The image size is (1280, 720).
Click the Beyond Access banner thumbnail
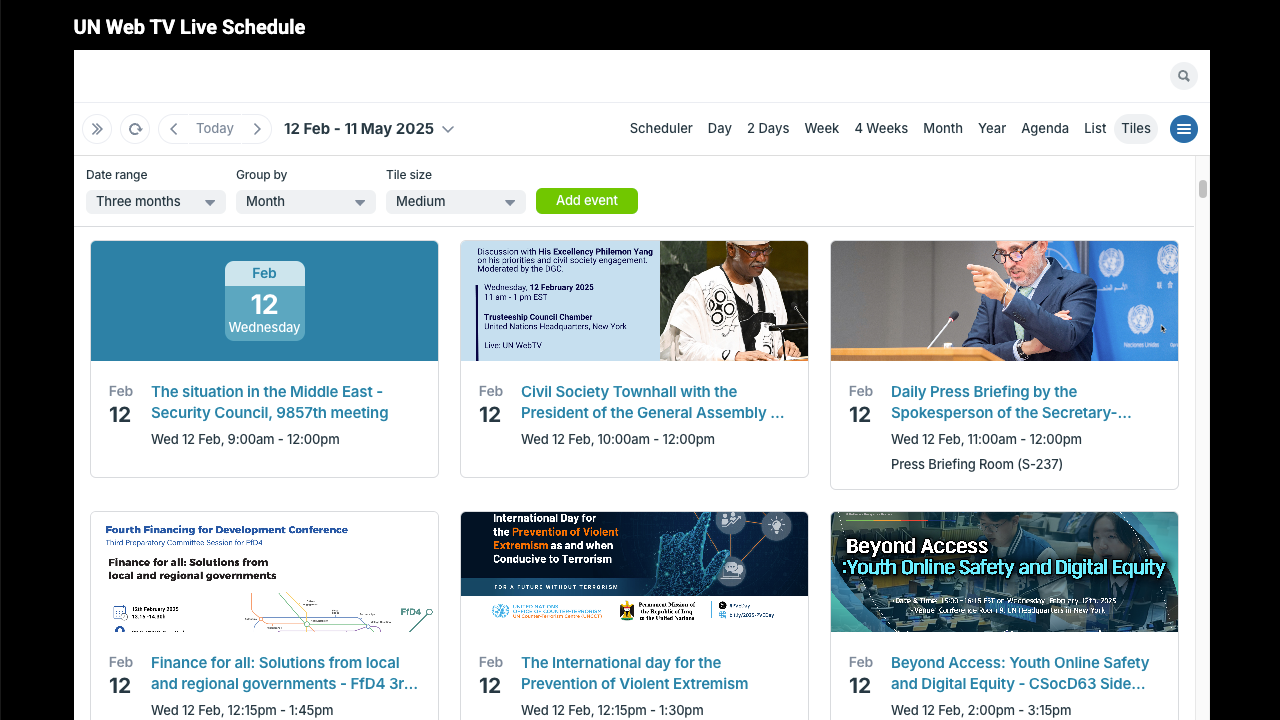(x=1004, y=572)
